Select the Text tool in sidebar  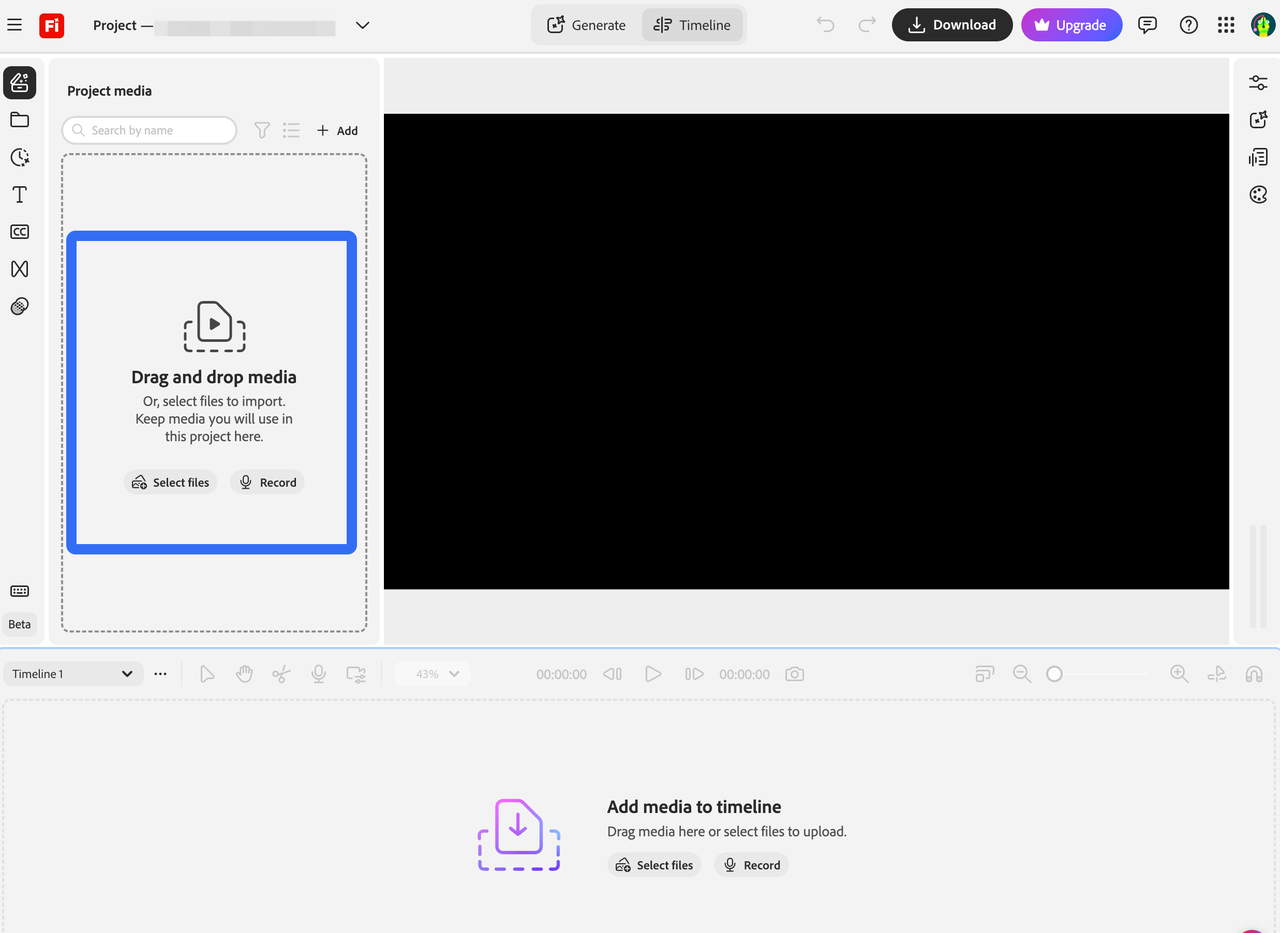click(x=19, y=194)
